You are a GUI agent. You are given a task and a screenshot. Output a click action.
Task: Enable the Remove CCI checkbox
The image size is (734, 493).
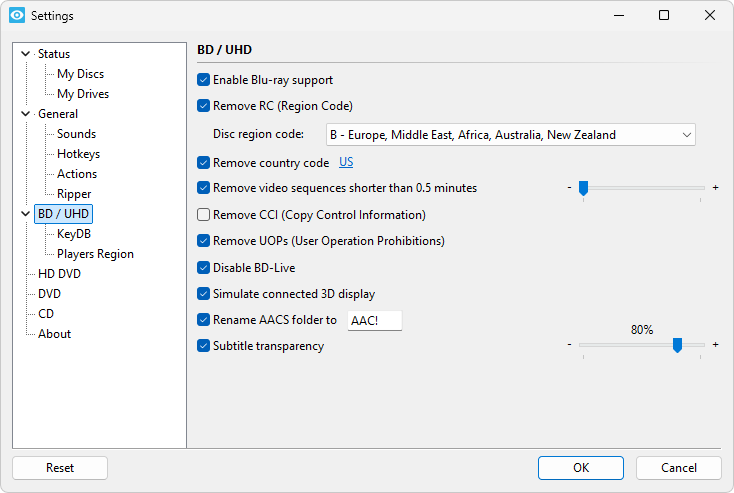click(x=204, y=215)
